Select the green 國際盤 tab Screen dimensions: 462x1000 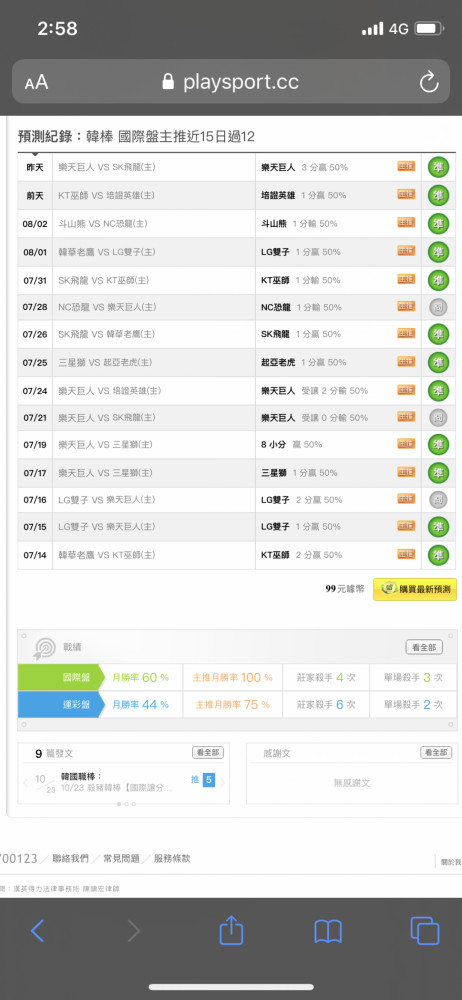[x=61, y=677]
